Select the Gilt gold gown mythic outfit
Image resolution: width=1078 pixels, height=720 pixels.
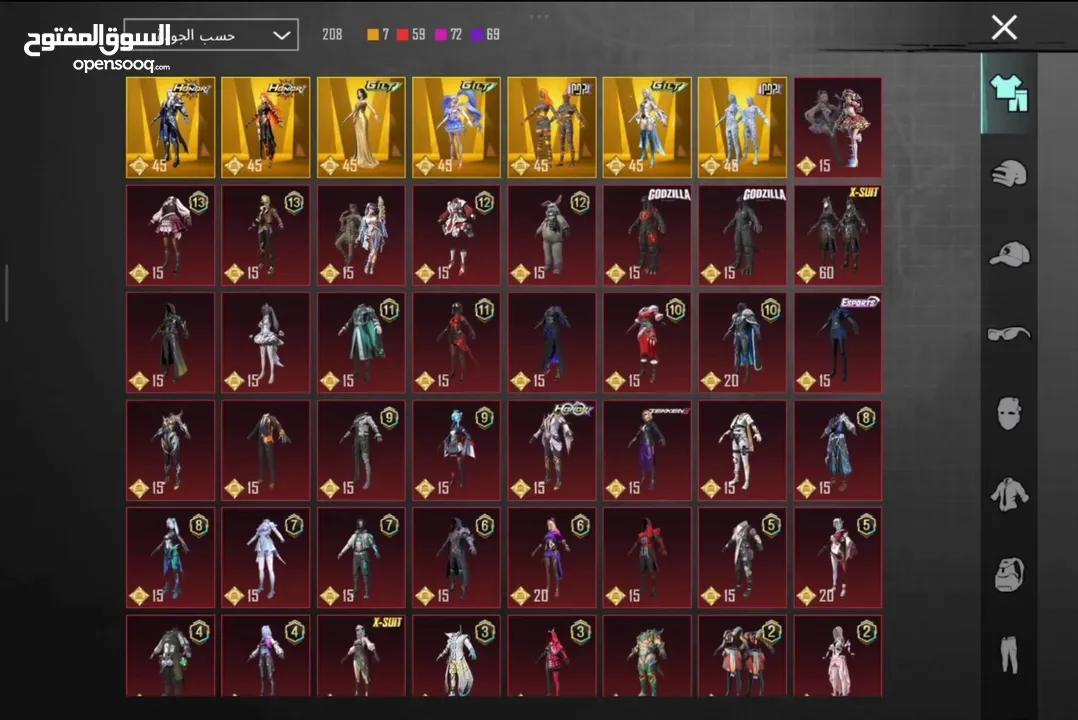coord(361,127)
